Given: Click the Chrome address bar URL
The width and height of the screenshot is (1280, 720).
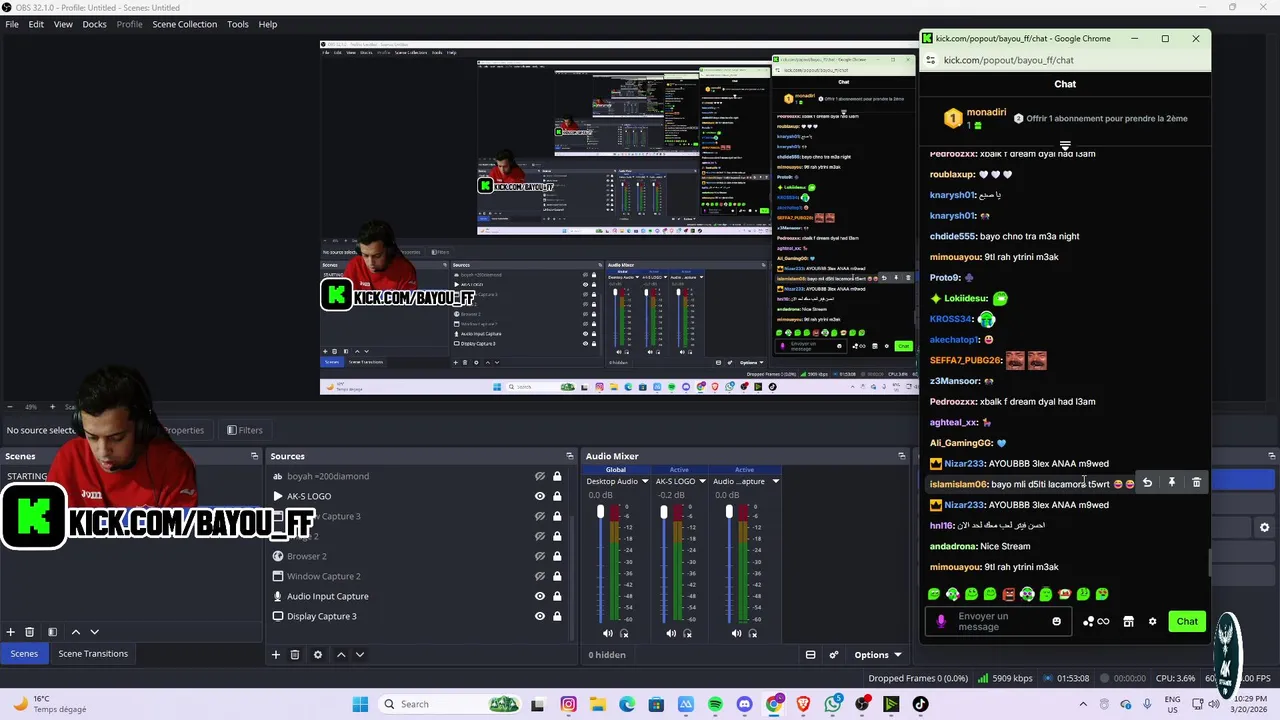Looking at the screenshot, I should (x=1008, y=60).
